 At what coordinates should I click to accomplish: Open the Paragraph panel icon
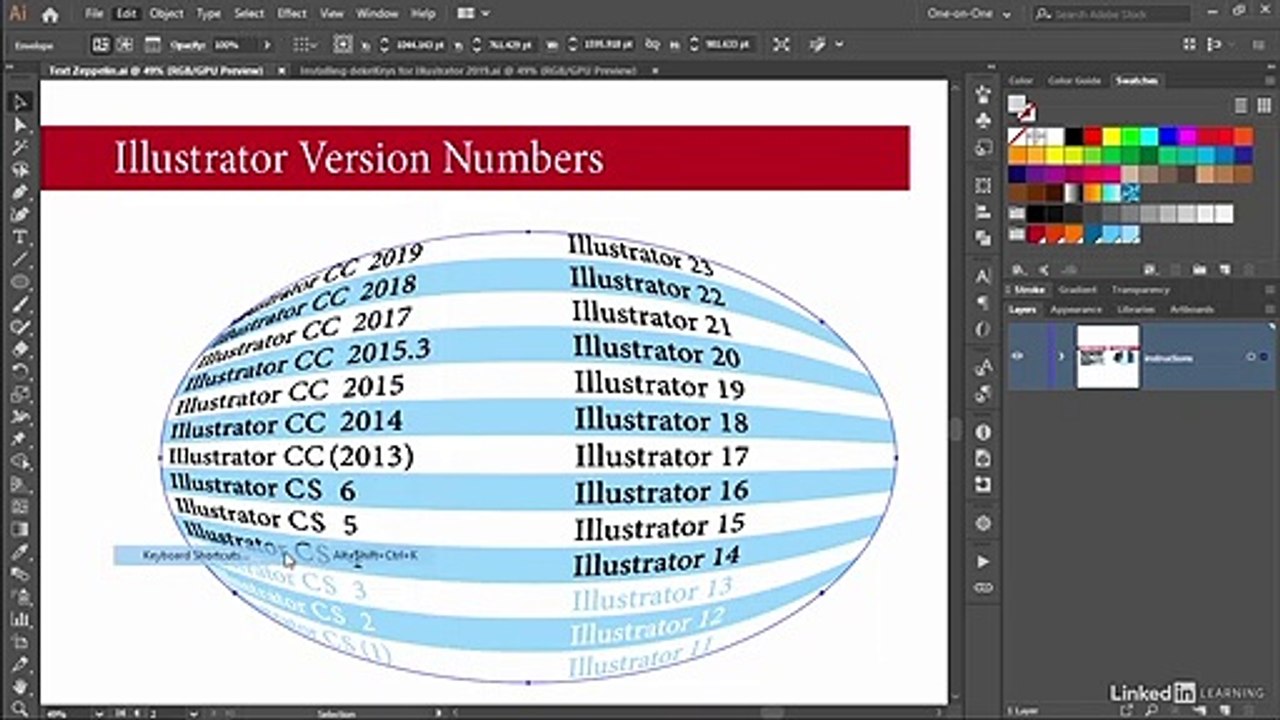coord(983,303)
